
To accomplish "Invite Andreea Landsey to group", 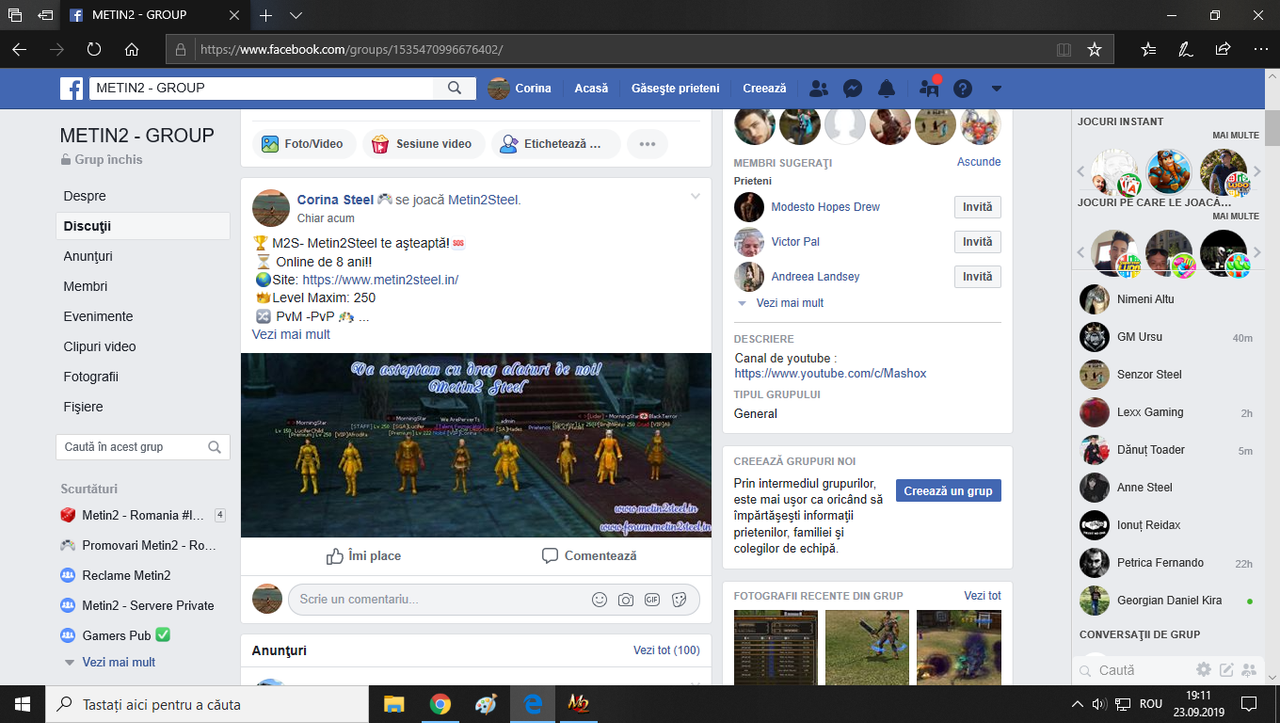I will 977,276.
